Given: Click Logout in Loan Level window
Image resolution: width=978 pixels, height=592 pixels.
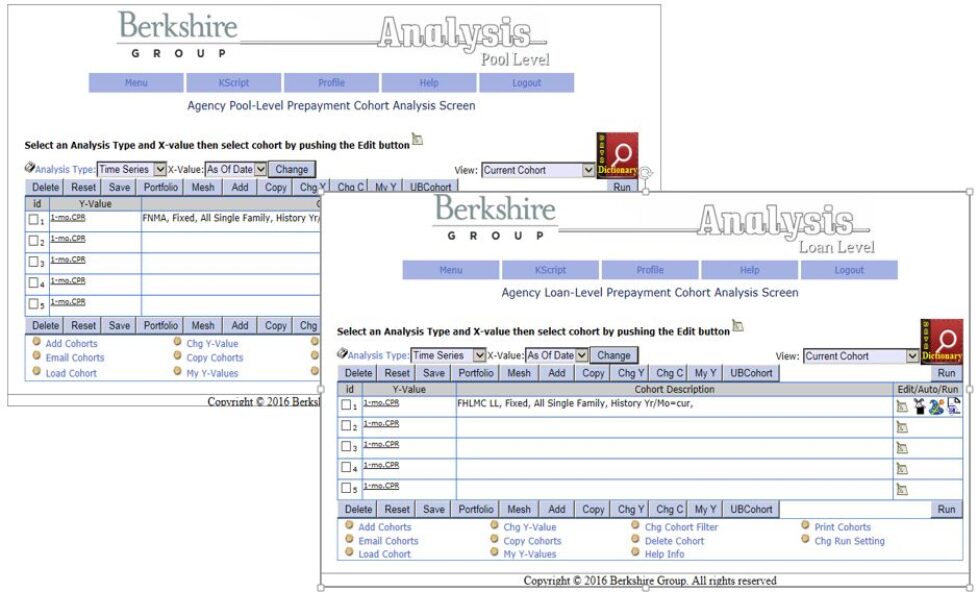Looking at the screenshot, I should pyautogui.click(x=849, y=270).
